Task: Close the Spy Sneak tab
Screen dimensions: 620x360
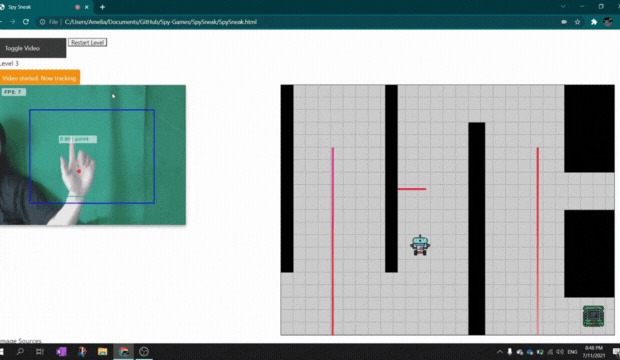Action: click(87, 7)
